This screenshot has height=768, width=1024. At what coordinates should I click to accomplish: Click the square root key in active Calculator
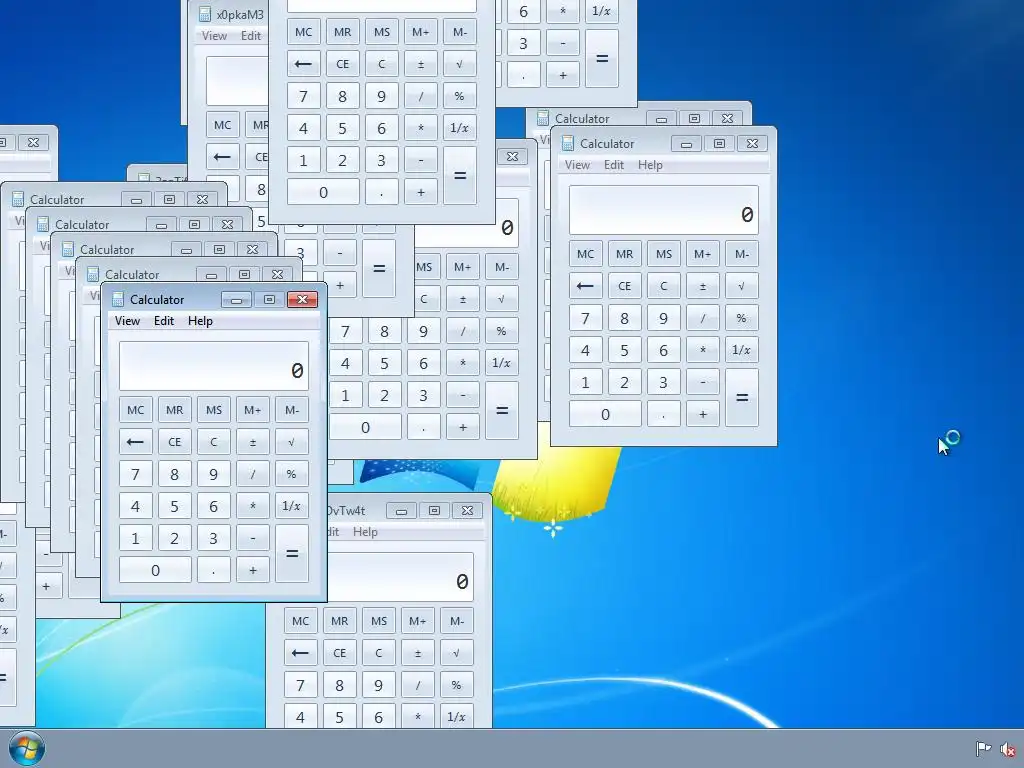tap(291, 442)
